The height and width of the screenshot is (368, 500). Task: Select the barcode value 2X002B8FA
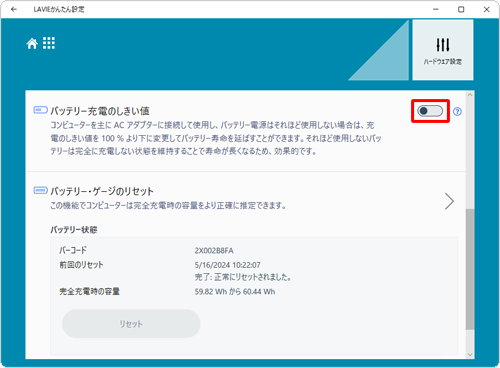pyautogui.click(x=214, y=251)
